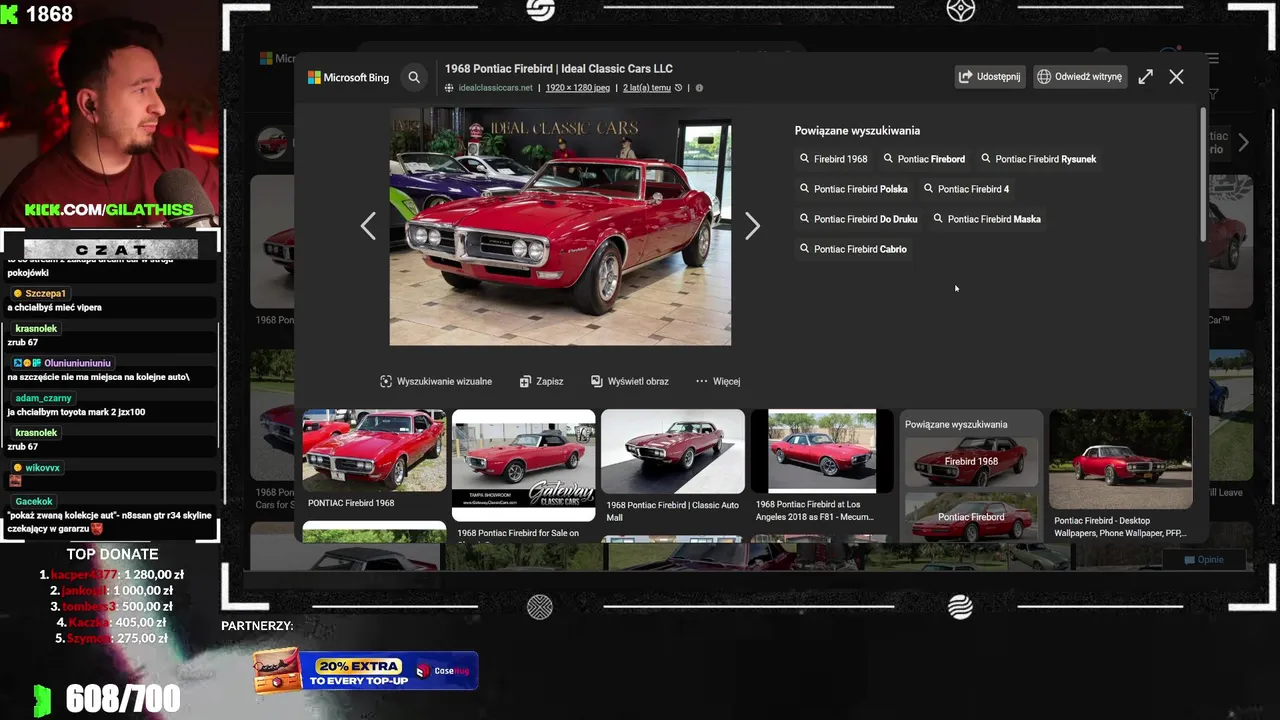
Task: Click chat username adam_czarny
Action: tap(43, 398)
